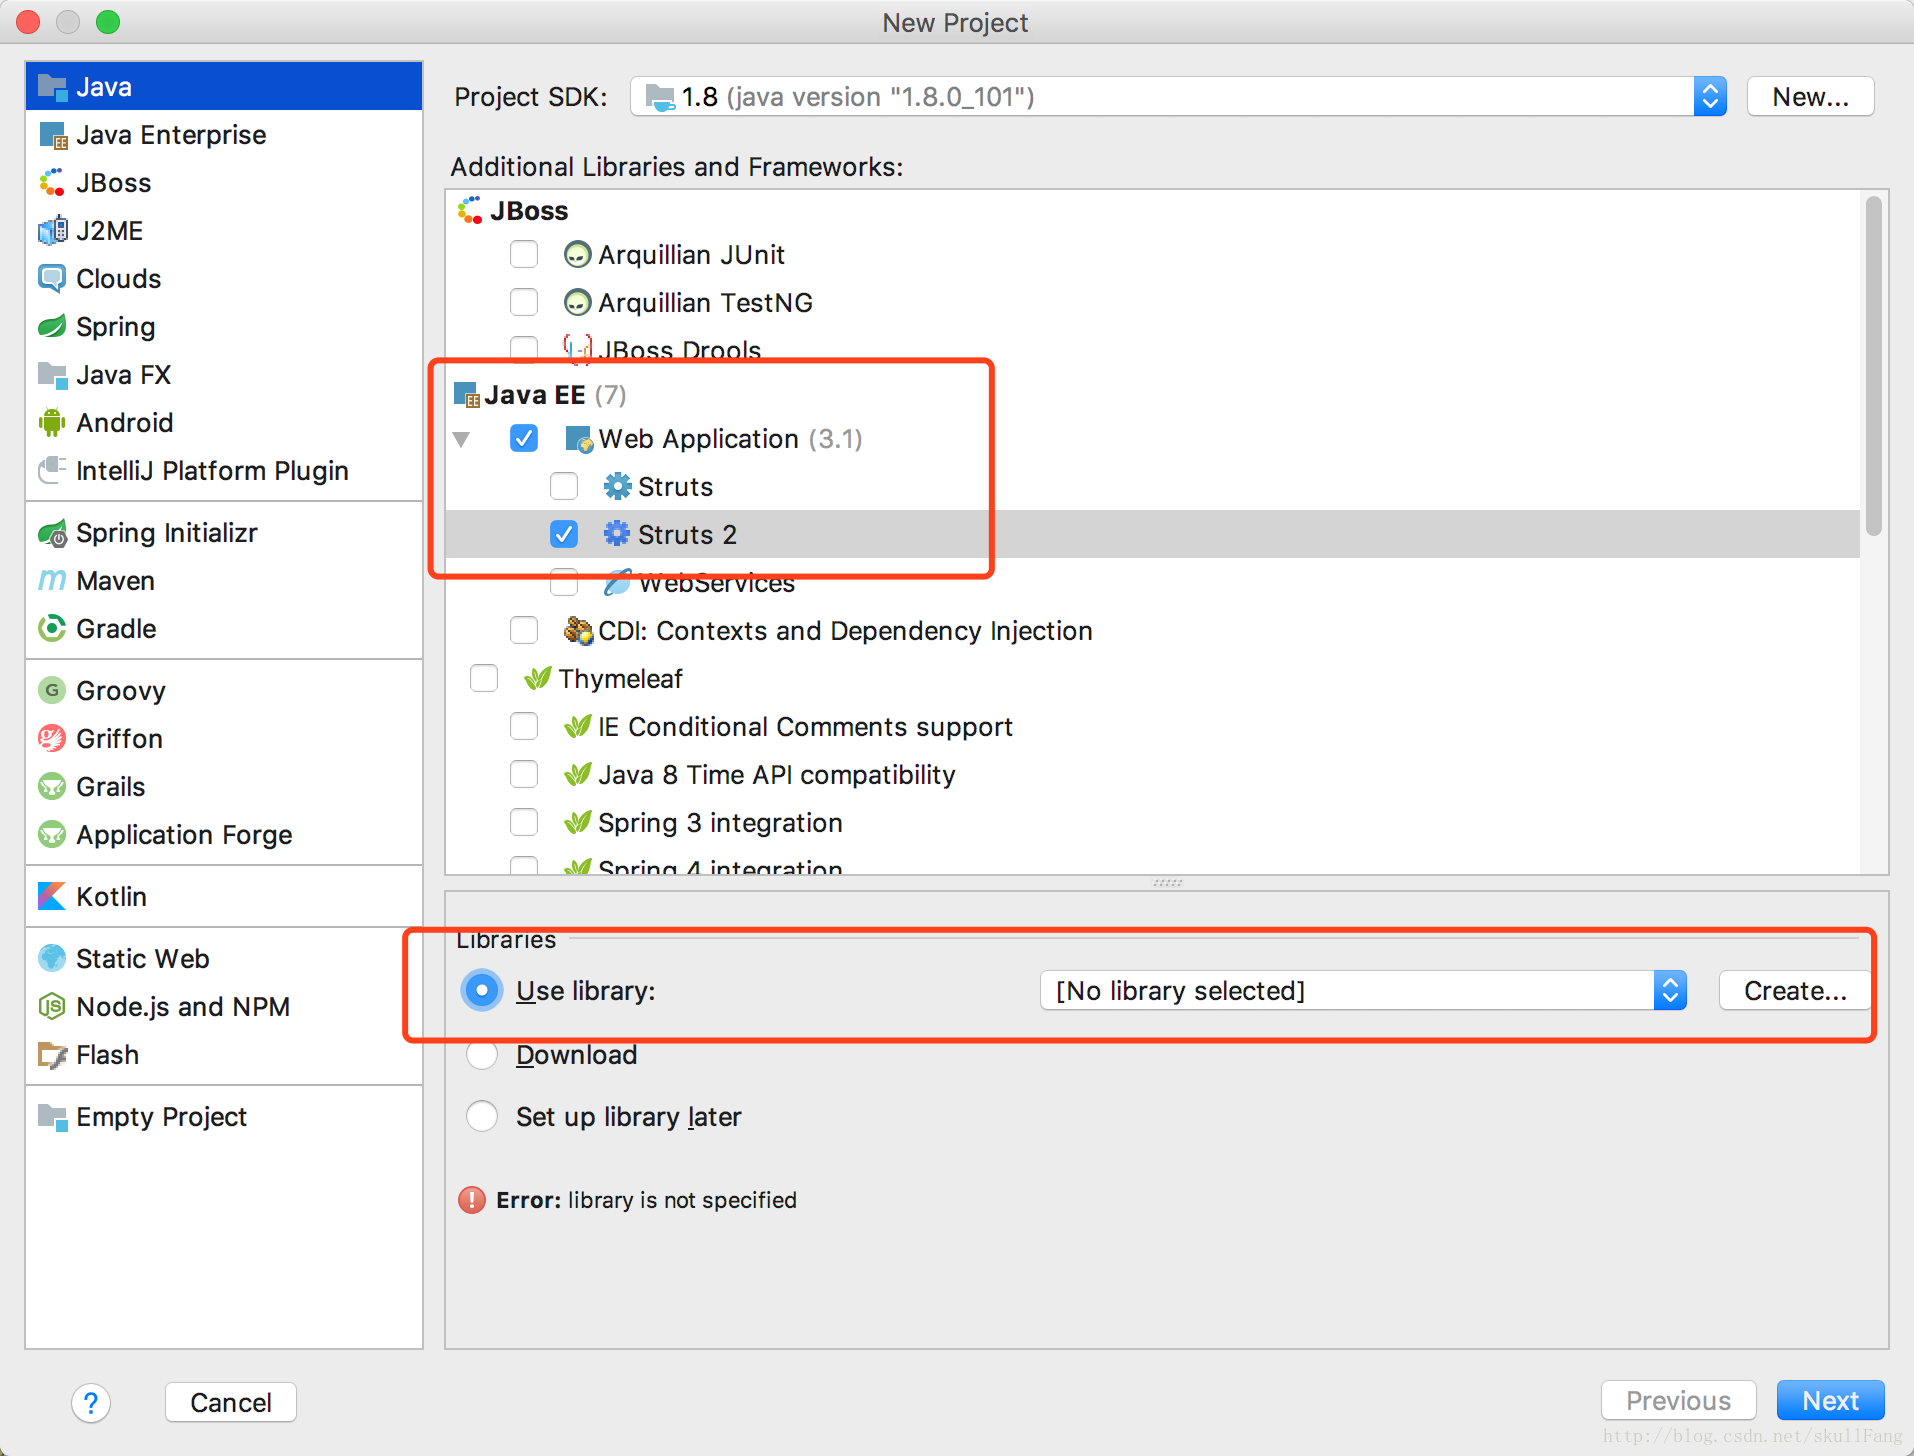Click the Create... library button
Image resolution: width=1914 pixels, height=1456 pixels.
(1795, 991)
